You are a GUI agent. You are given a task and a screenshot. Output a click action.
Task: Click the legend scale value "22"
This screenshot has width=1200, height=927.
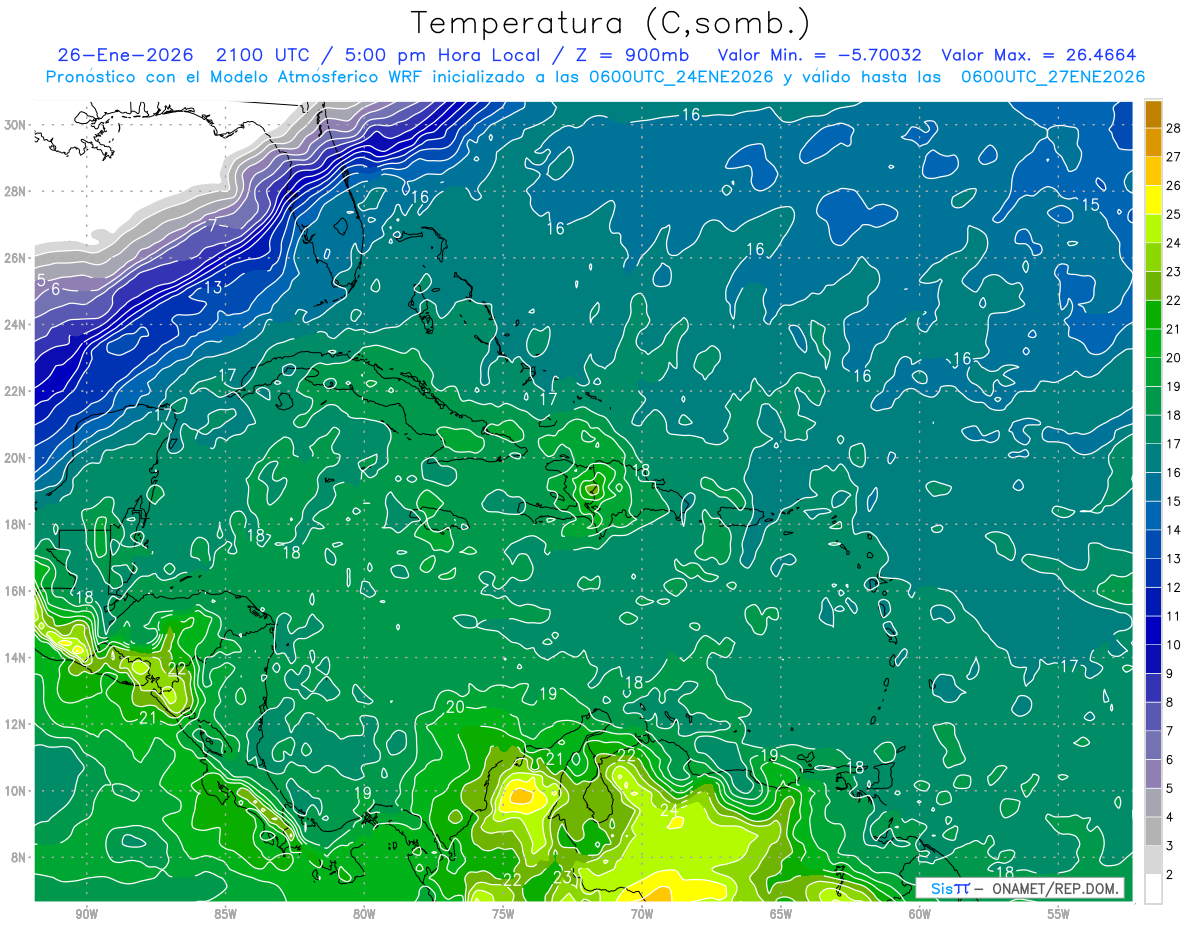(x=1174, y=300)
